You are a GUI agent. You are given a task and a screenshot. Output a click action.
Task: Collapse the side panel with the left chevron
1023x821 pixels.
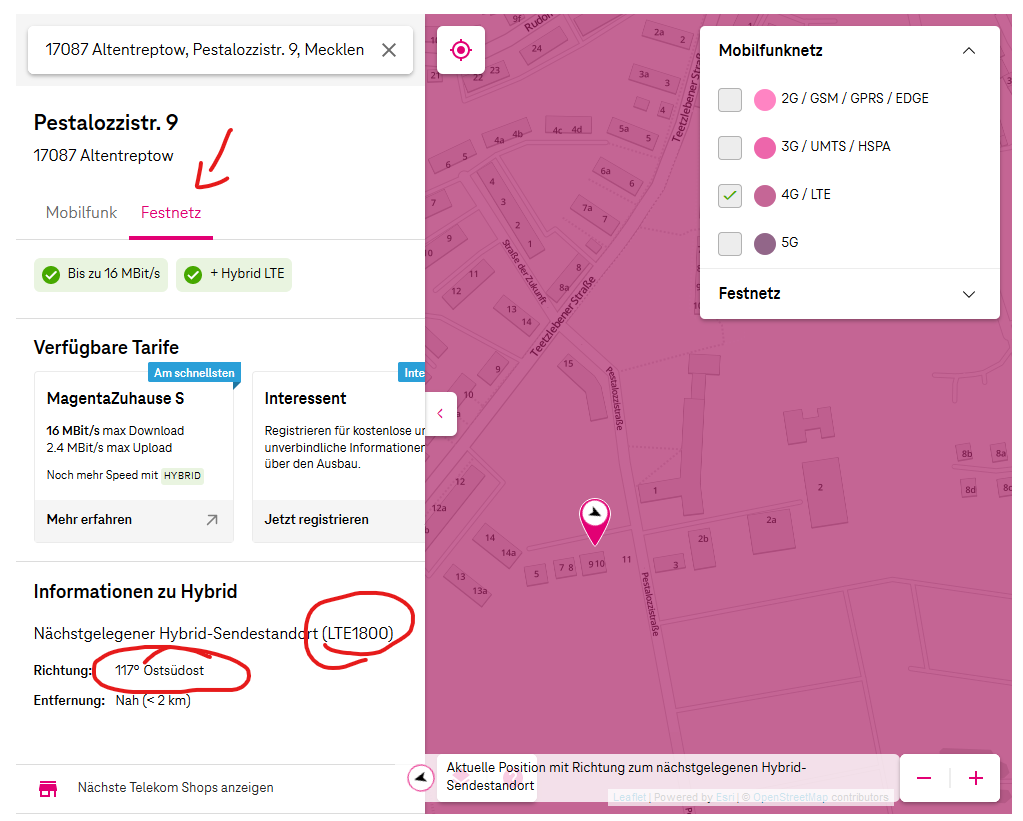coord(441,414)
